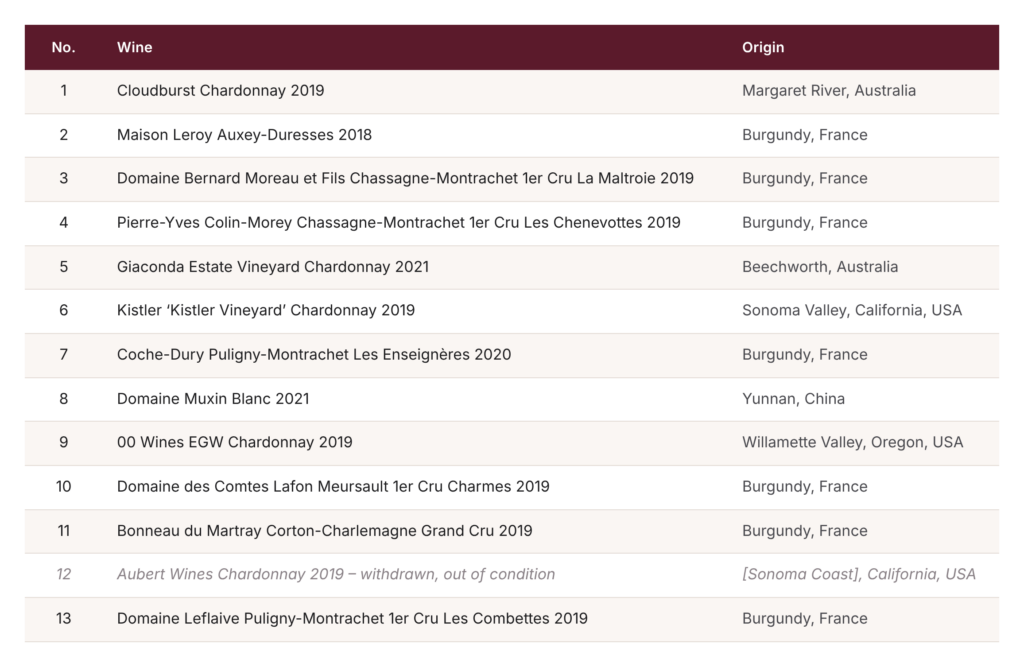Select 'Willamette Valley, Oregon, USA' origin
This screenshot has width=1024, height=667.
(852, 442)
